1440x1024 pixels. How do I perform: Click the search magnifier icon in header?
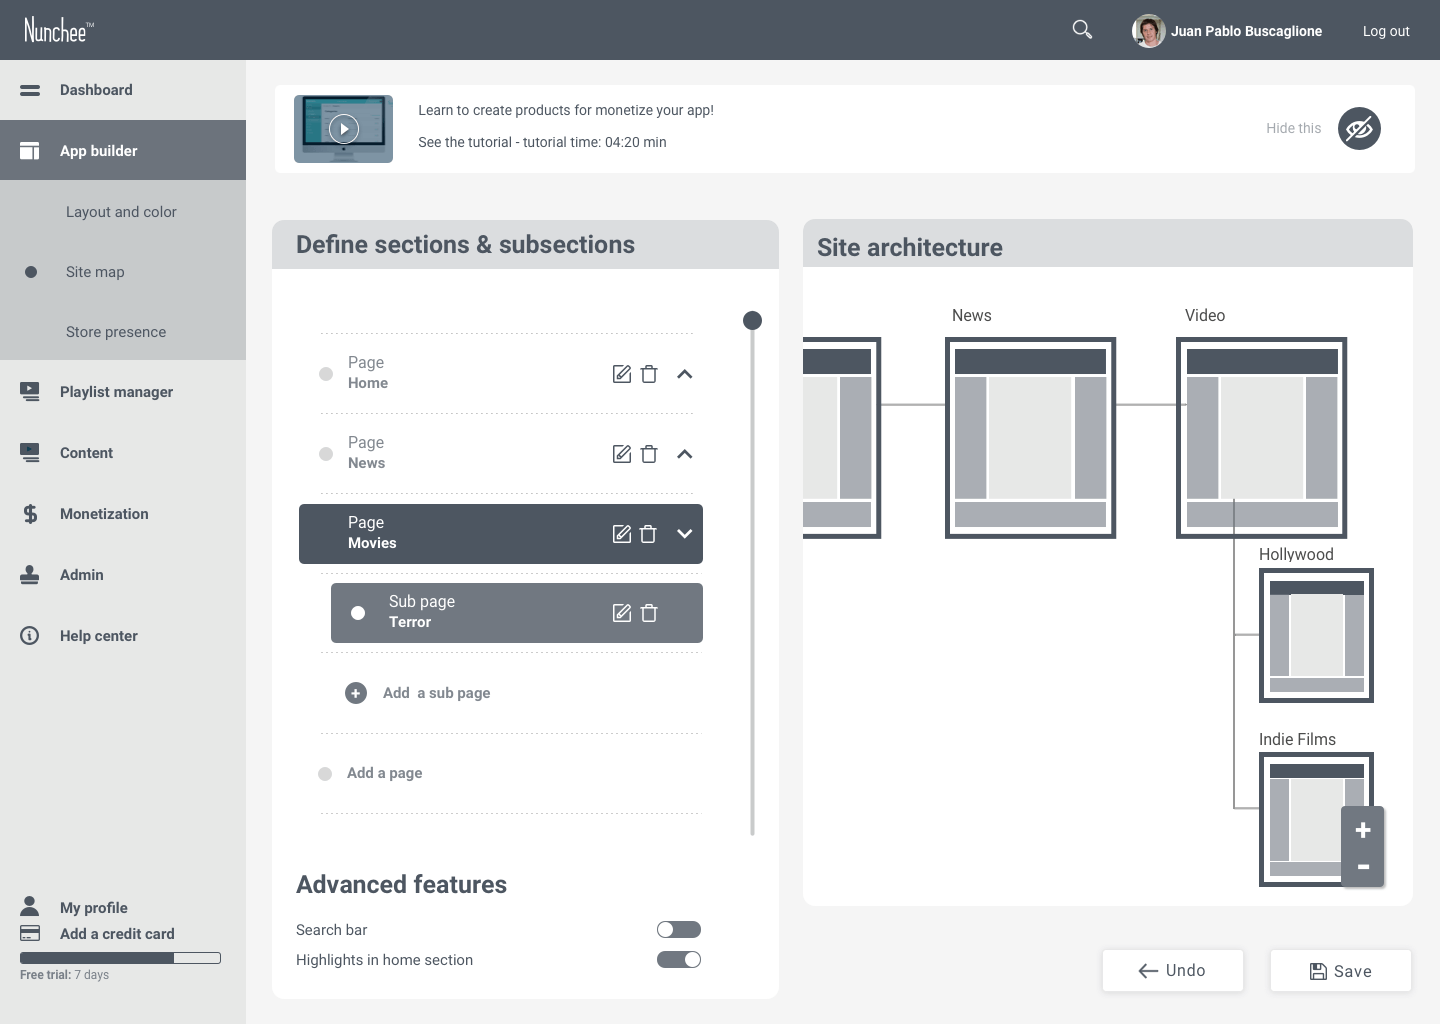(1082, 30)
